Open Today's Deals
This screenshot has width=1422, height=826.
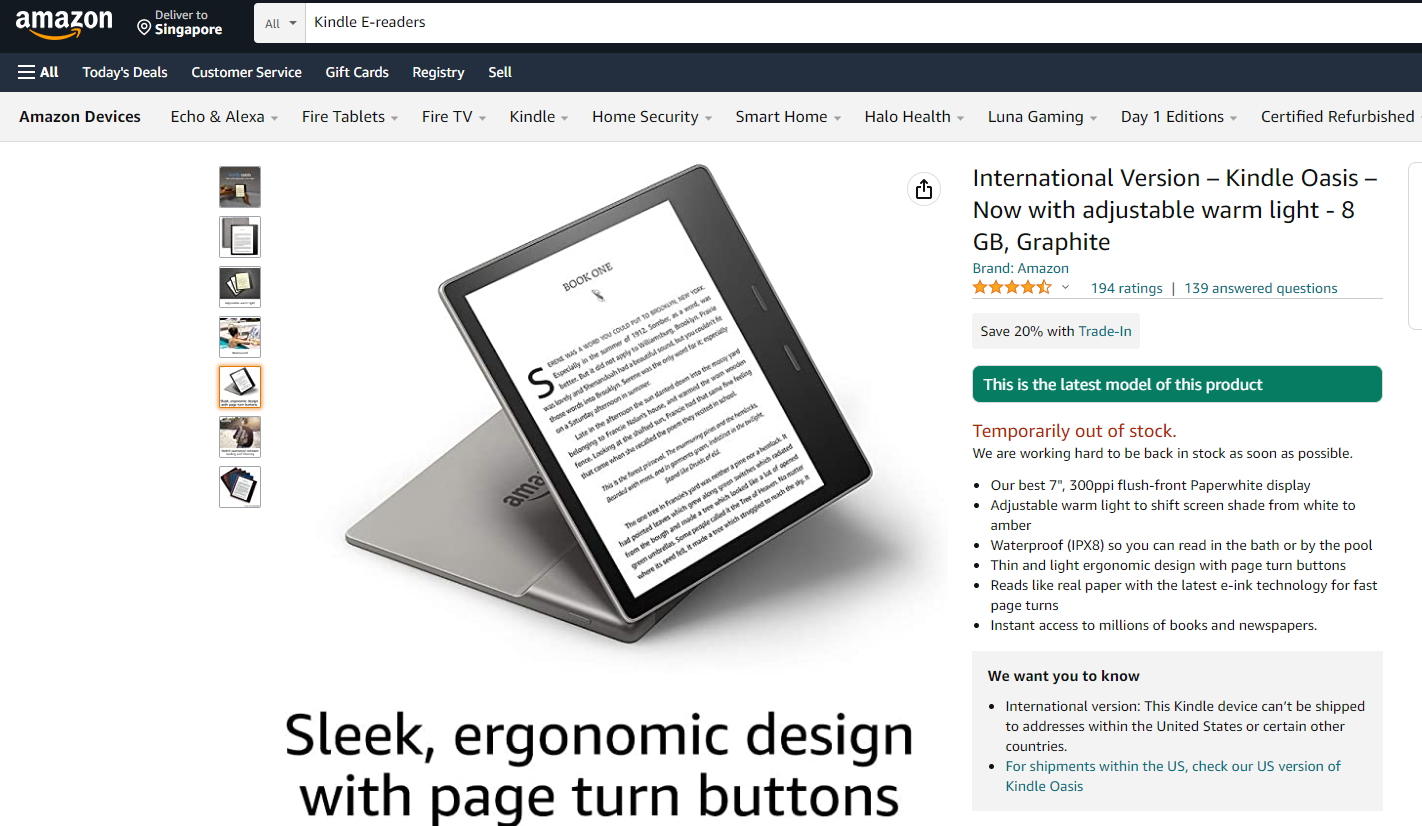(x=125, y=72)
